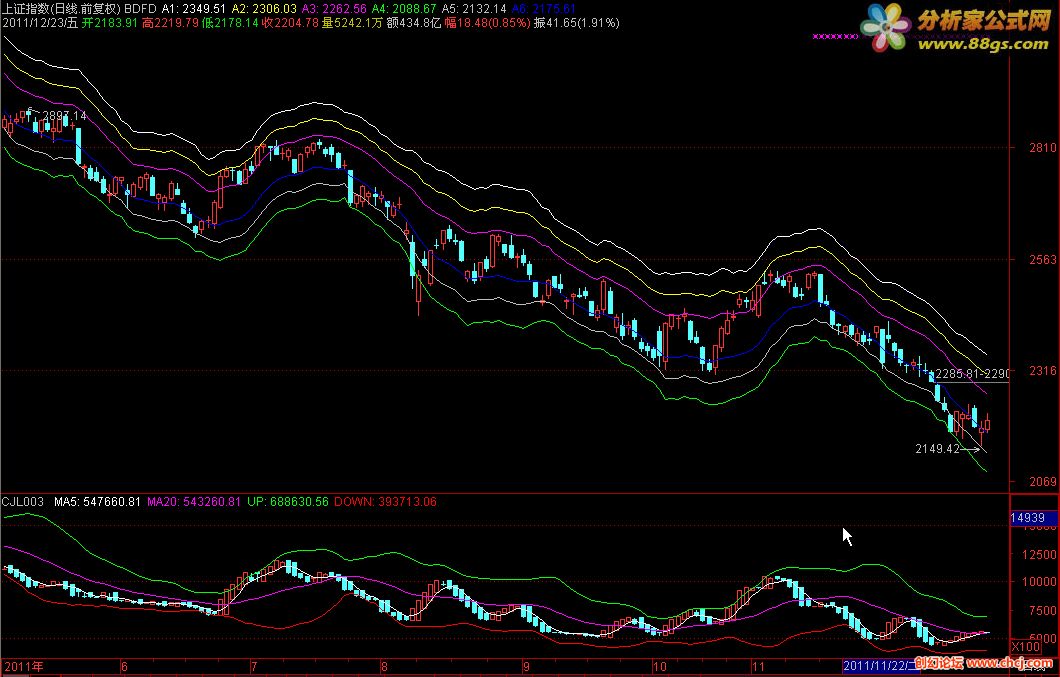Click the 10000 volume axis label
Screen dimensions: 1060x677
tap(1040, 582)
